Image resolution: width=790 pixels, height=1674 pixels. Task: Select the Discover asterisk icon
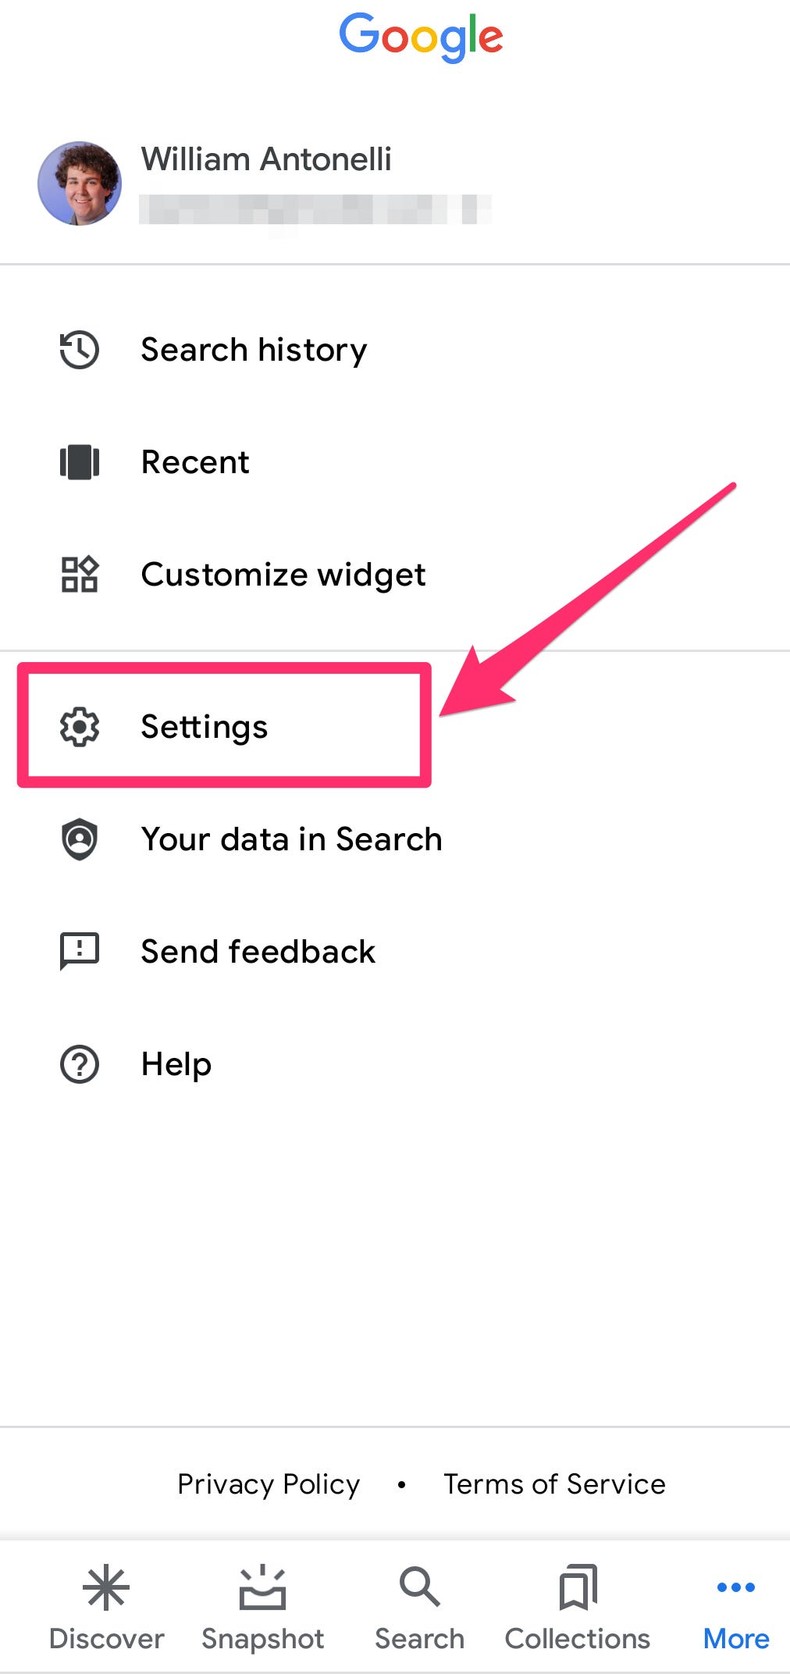pos(106,1587)
